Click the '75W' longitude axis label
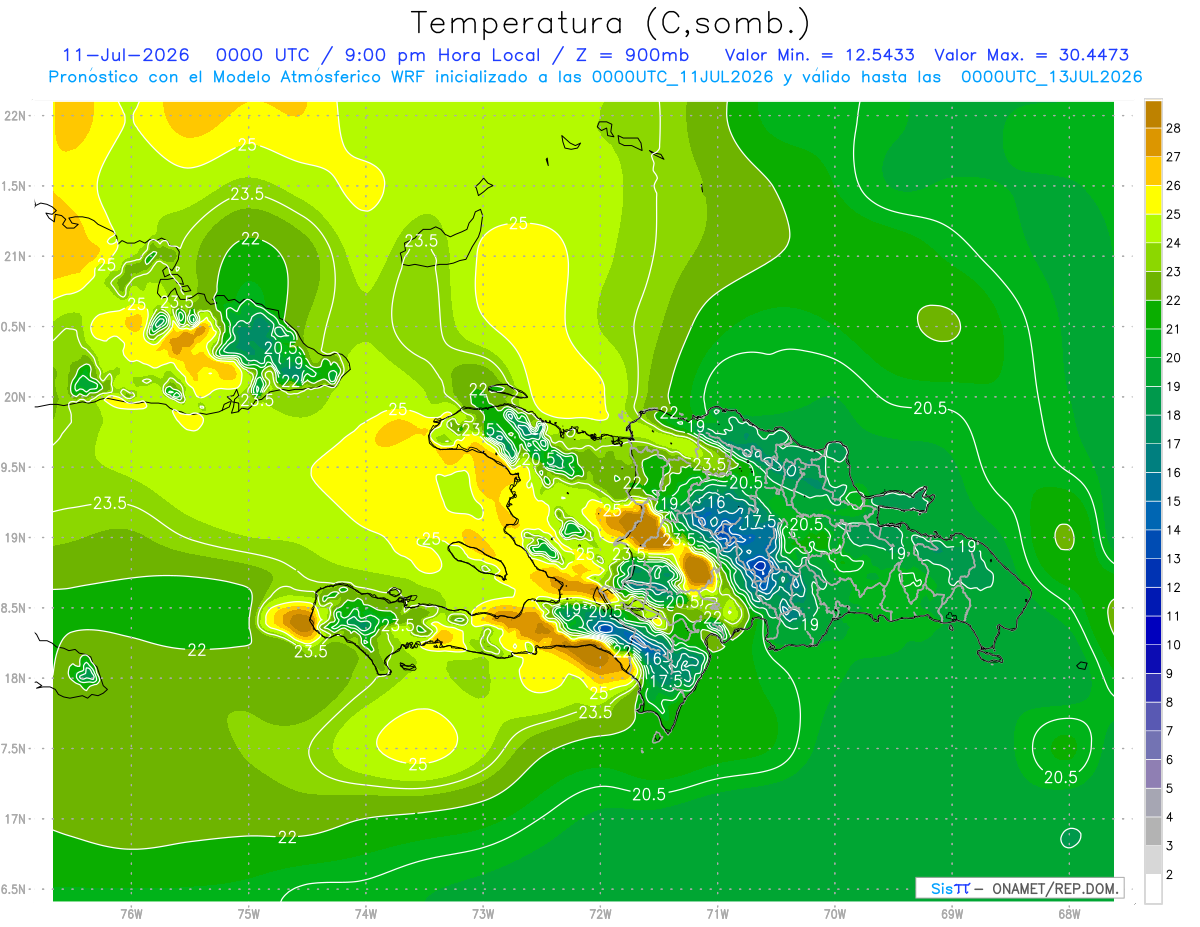The width and height of the screenshot is (1200, 927). [249, 914]
